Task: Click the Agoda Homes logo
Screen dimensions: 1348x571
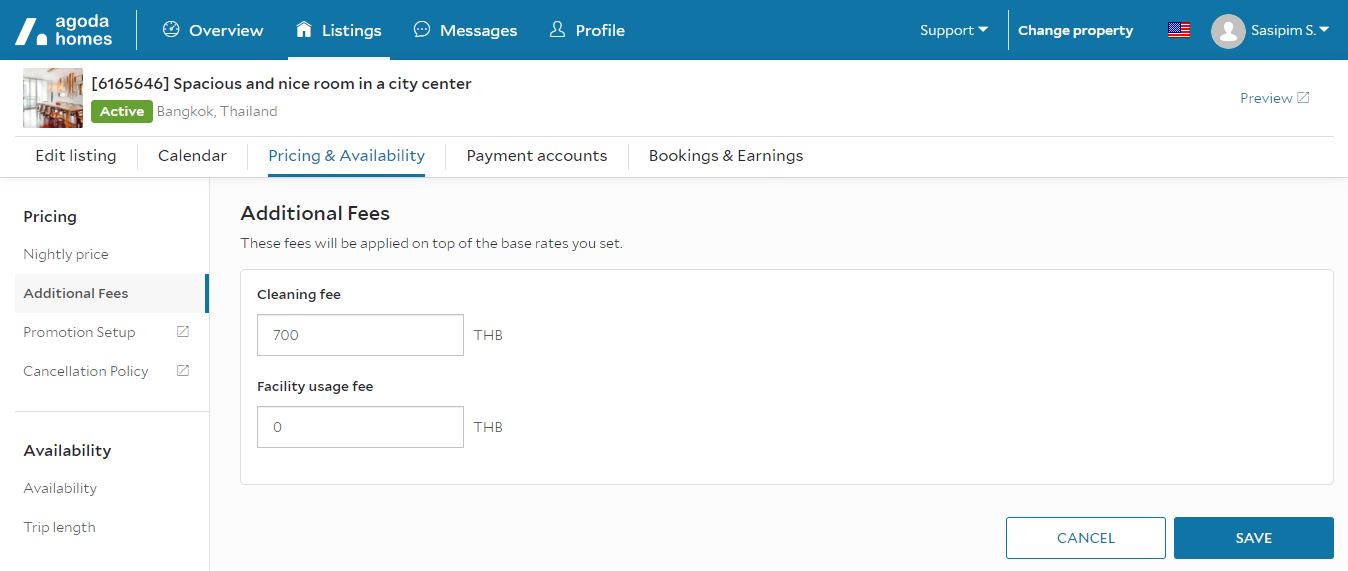Action: coord(64,31)
